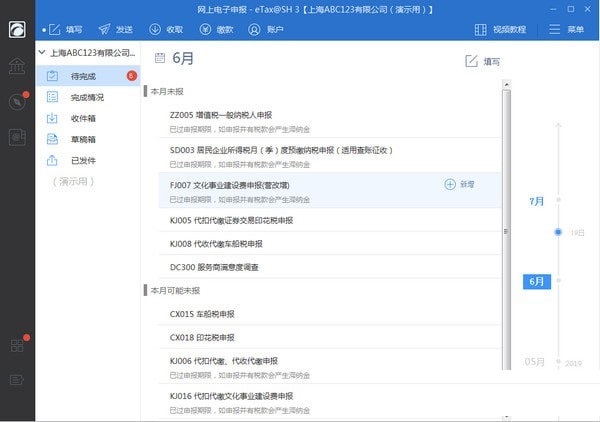Select the 待完成 menu item
Image resolution: width=600 pixels, height=422 pixels.
[88, 76]
